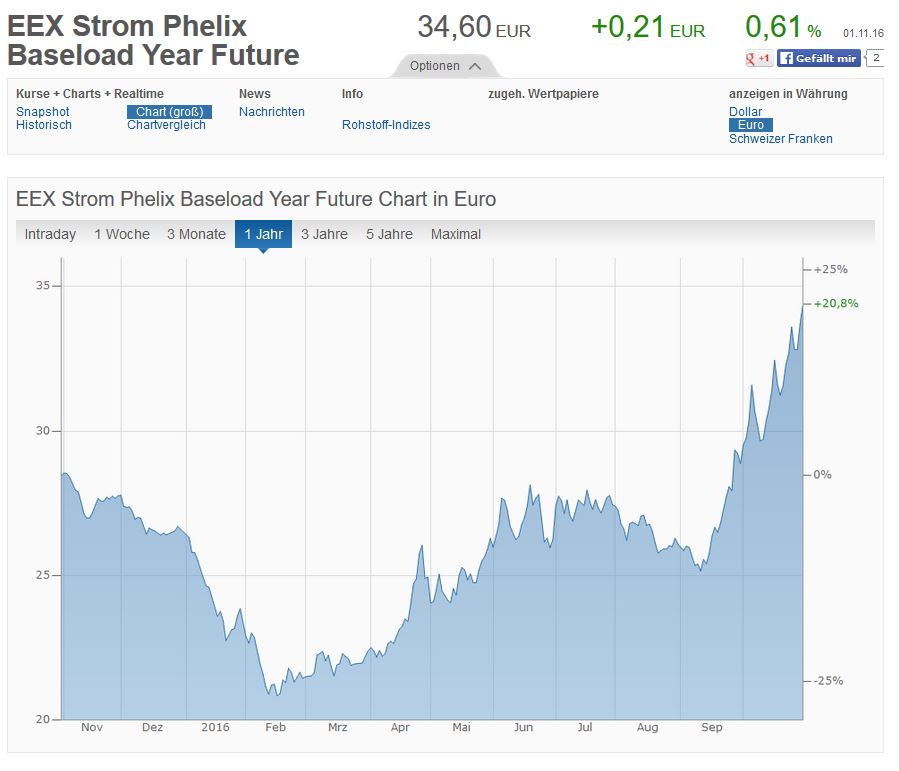Open Nachrichten news link
This screenshot has width=899, height=771.
tap(272, 112)
